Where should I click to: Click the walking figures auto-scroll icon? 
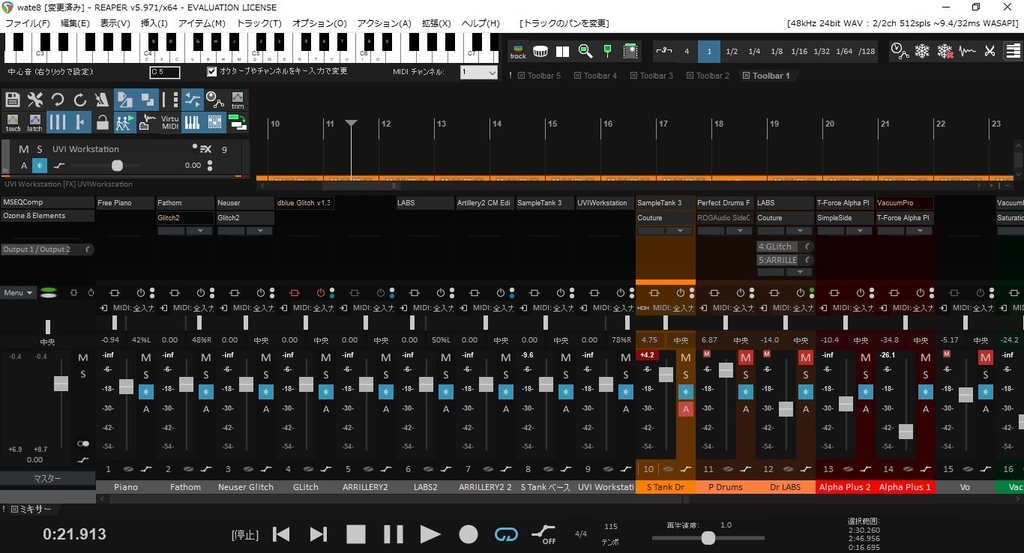(124, 122)
